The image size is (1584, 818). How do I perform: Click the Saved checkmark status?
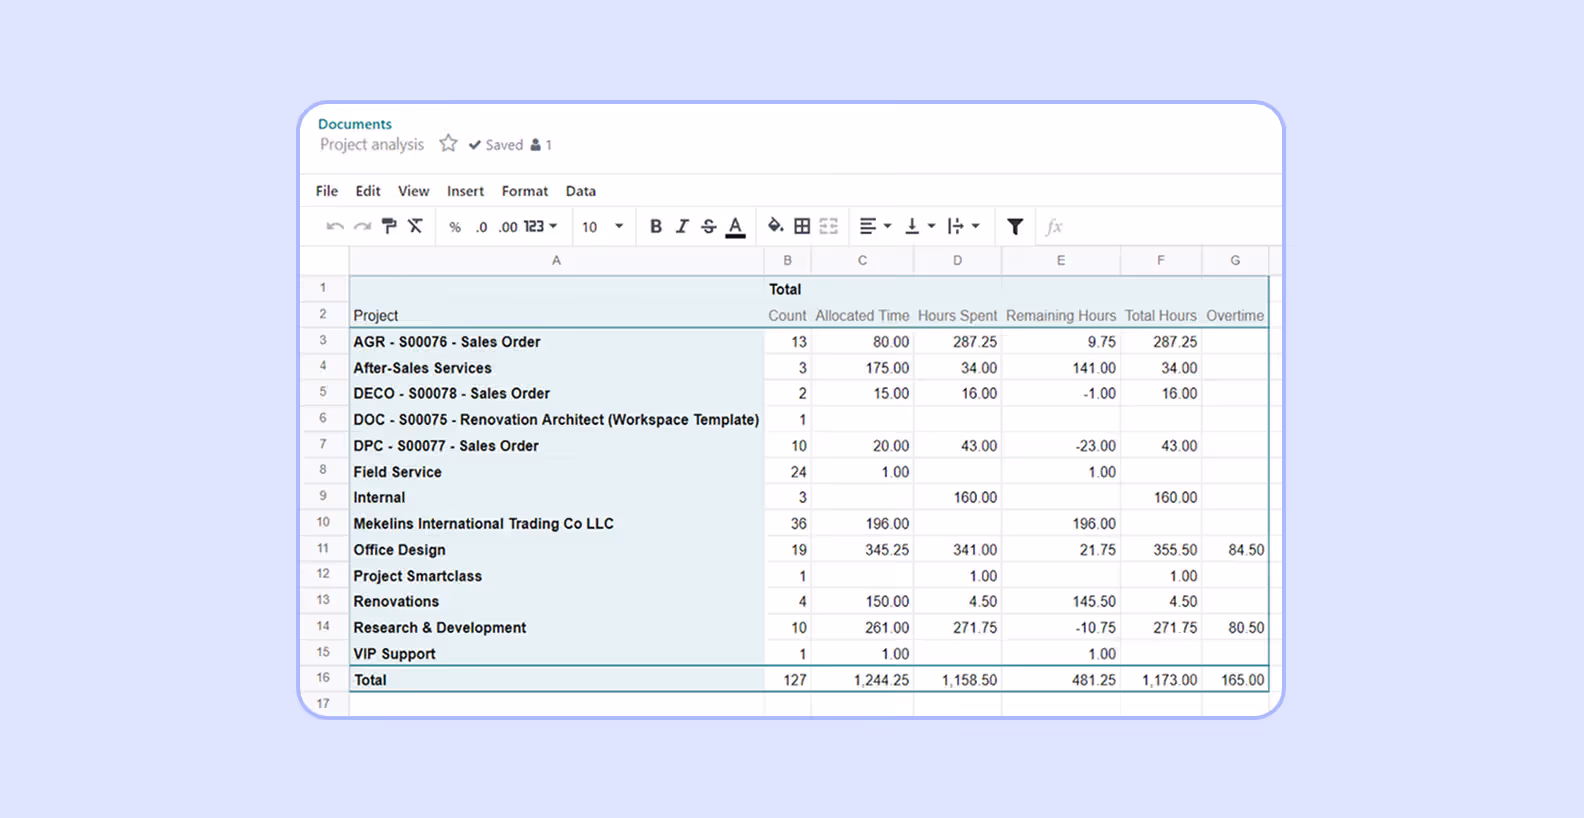click(x=496, y=145)
